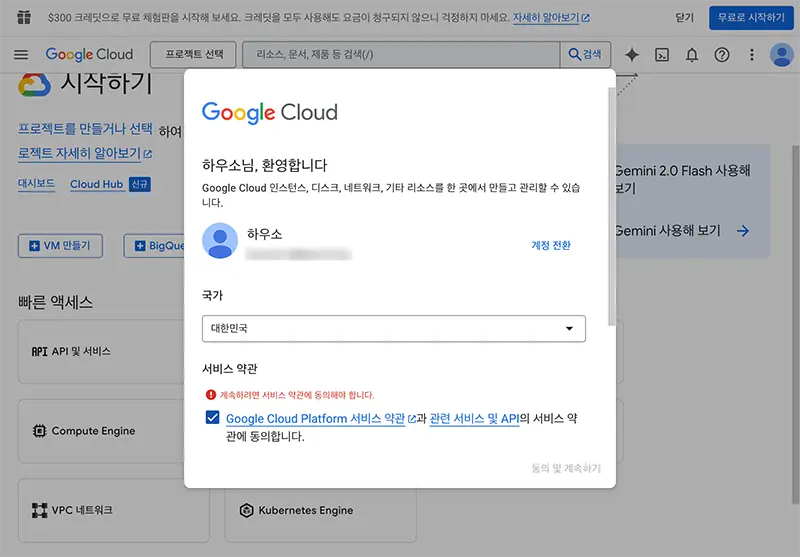Click VM 만들기 button
Image resolution: width=800 pixels, height=557 pixels.
pyautogui.click(x=60, y=246)
